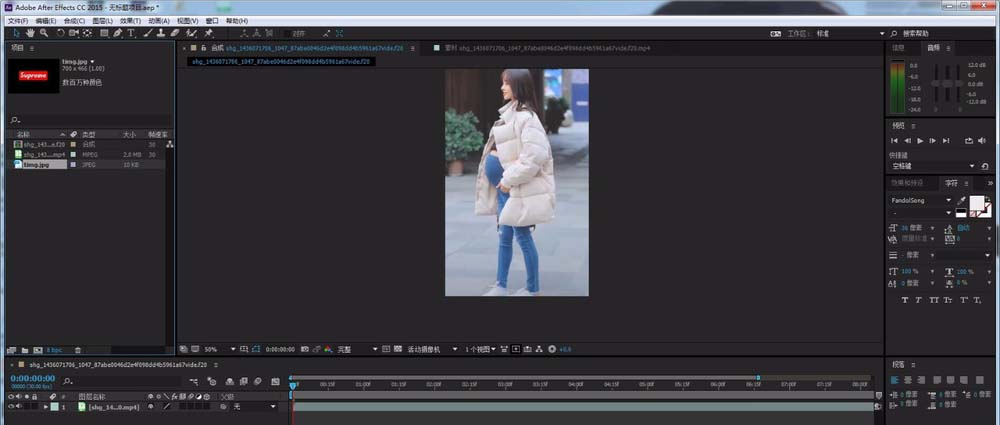Open the FandolSong font family dropdown
The width and height of the screenshot is (1000, 425).
coord(921,200)
